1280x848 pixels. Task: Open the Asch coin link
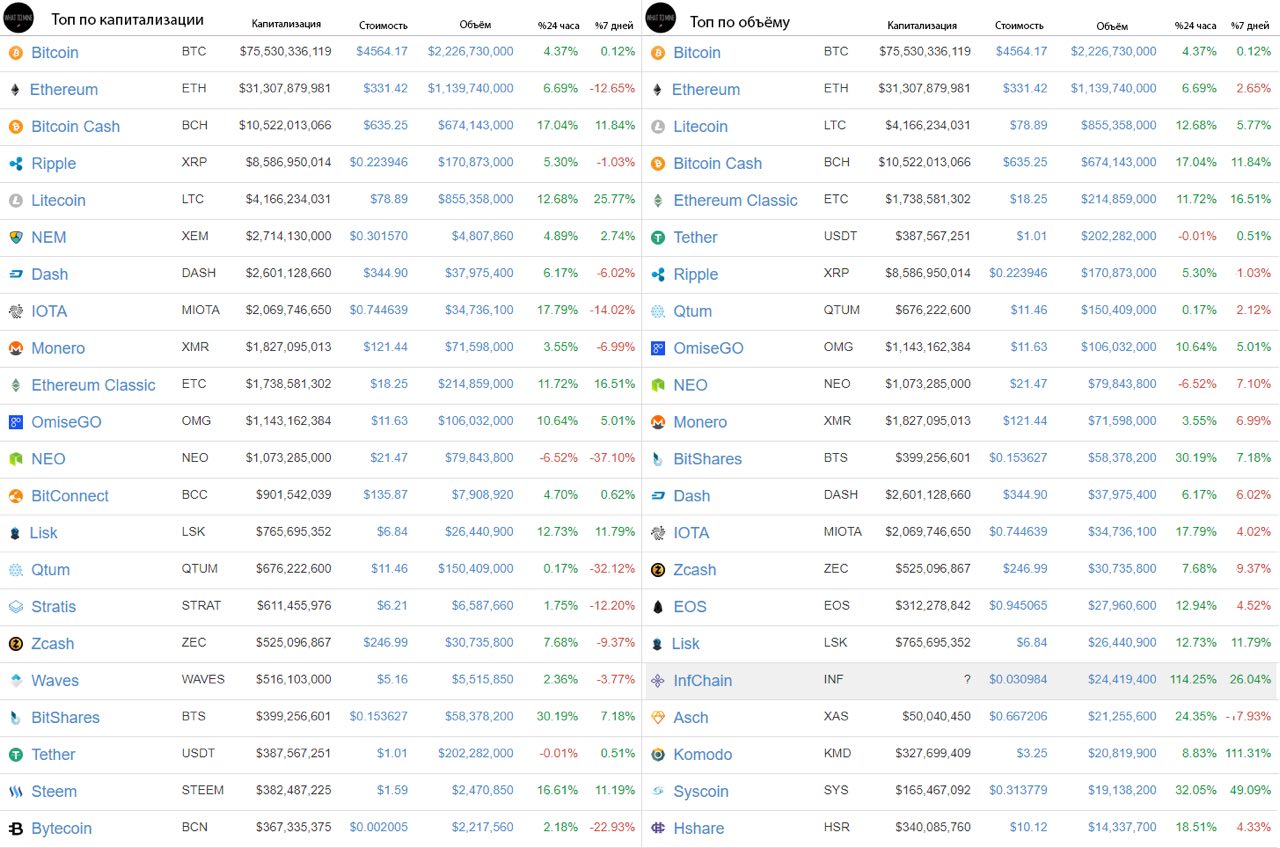tap(691, 718)
